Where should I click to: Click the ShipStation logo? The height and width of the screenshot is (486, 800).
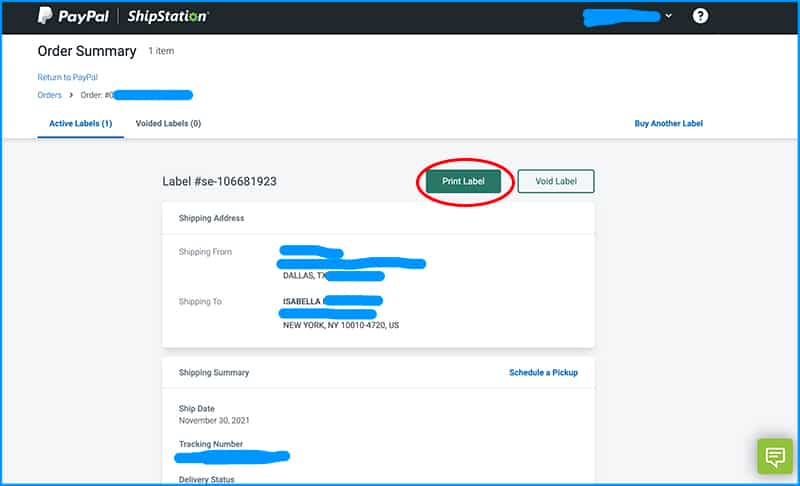(168, 16)
